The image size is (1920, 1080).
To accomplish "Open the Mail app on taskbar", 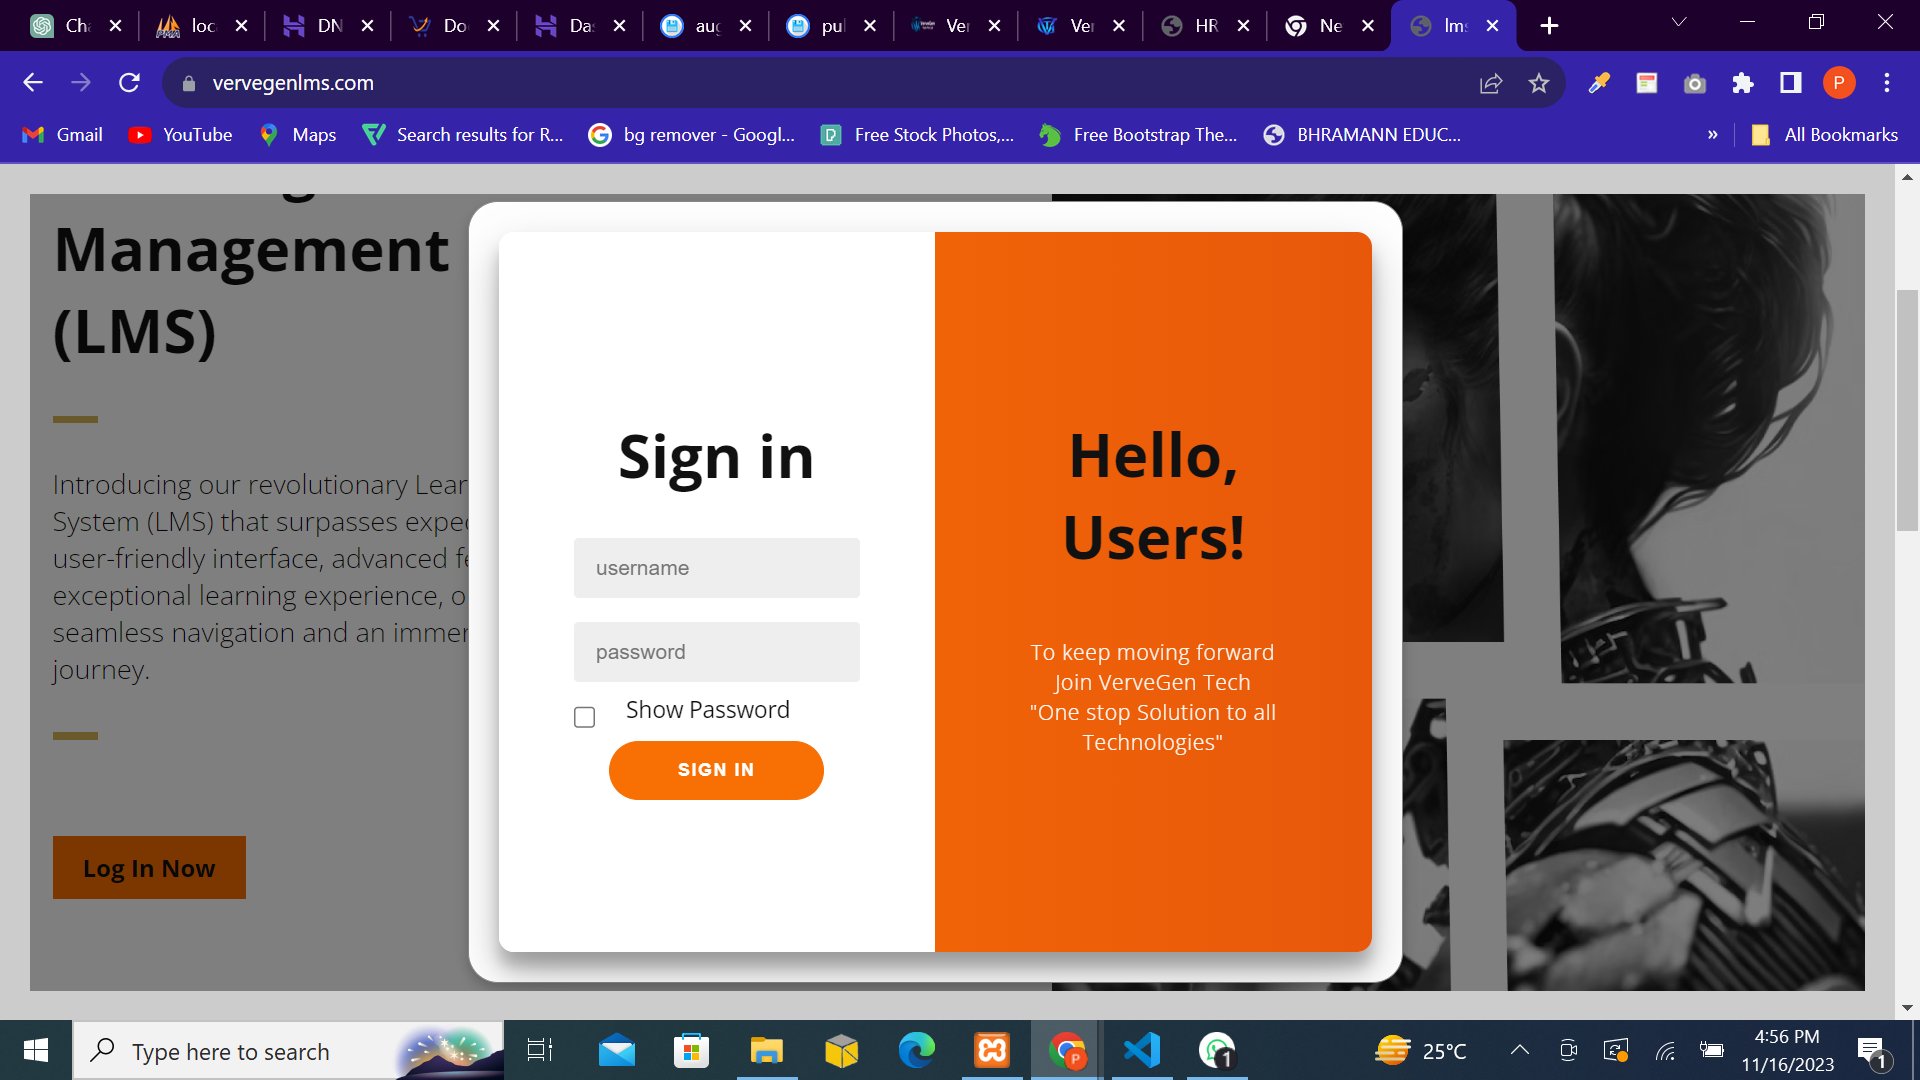I will (617, 1051).
